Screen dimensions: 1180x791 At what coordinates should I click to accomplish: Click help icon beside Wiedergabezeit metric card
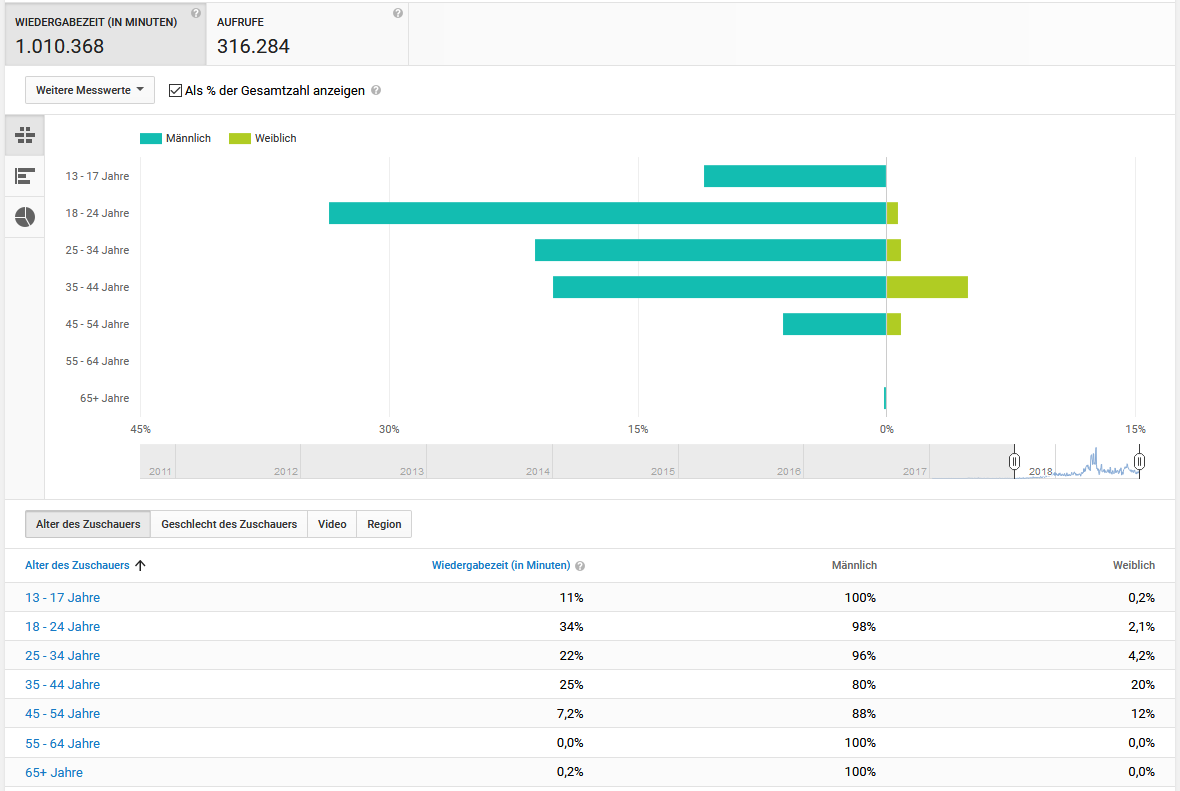196,14
